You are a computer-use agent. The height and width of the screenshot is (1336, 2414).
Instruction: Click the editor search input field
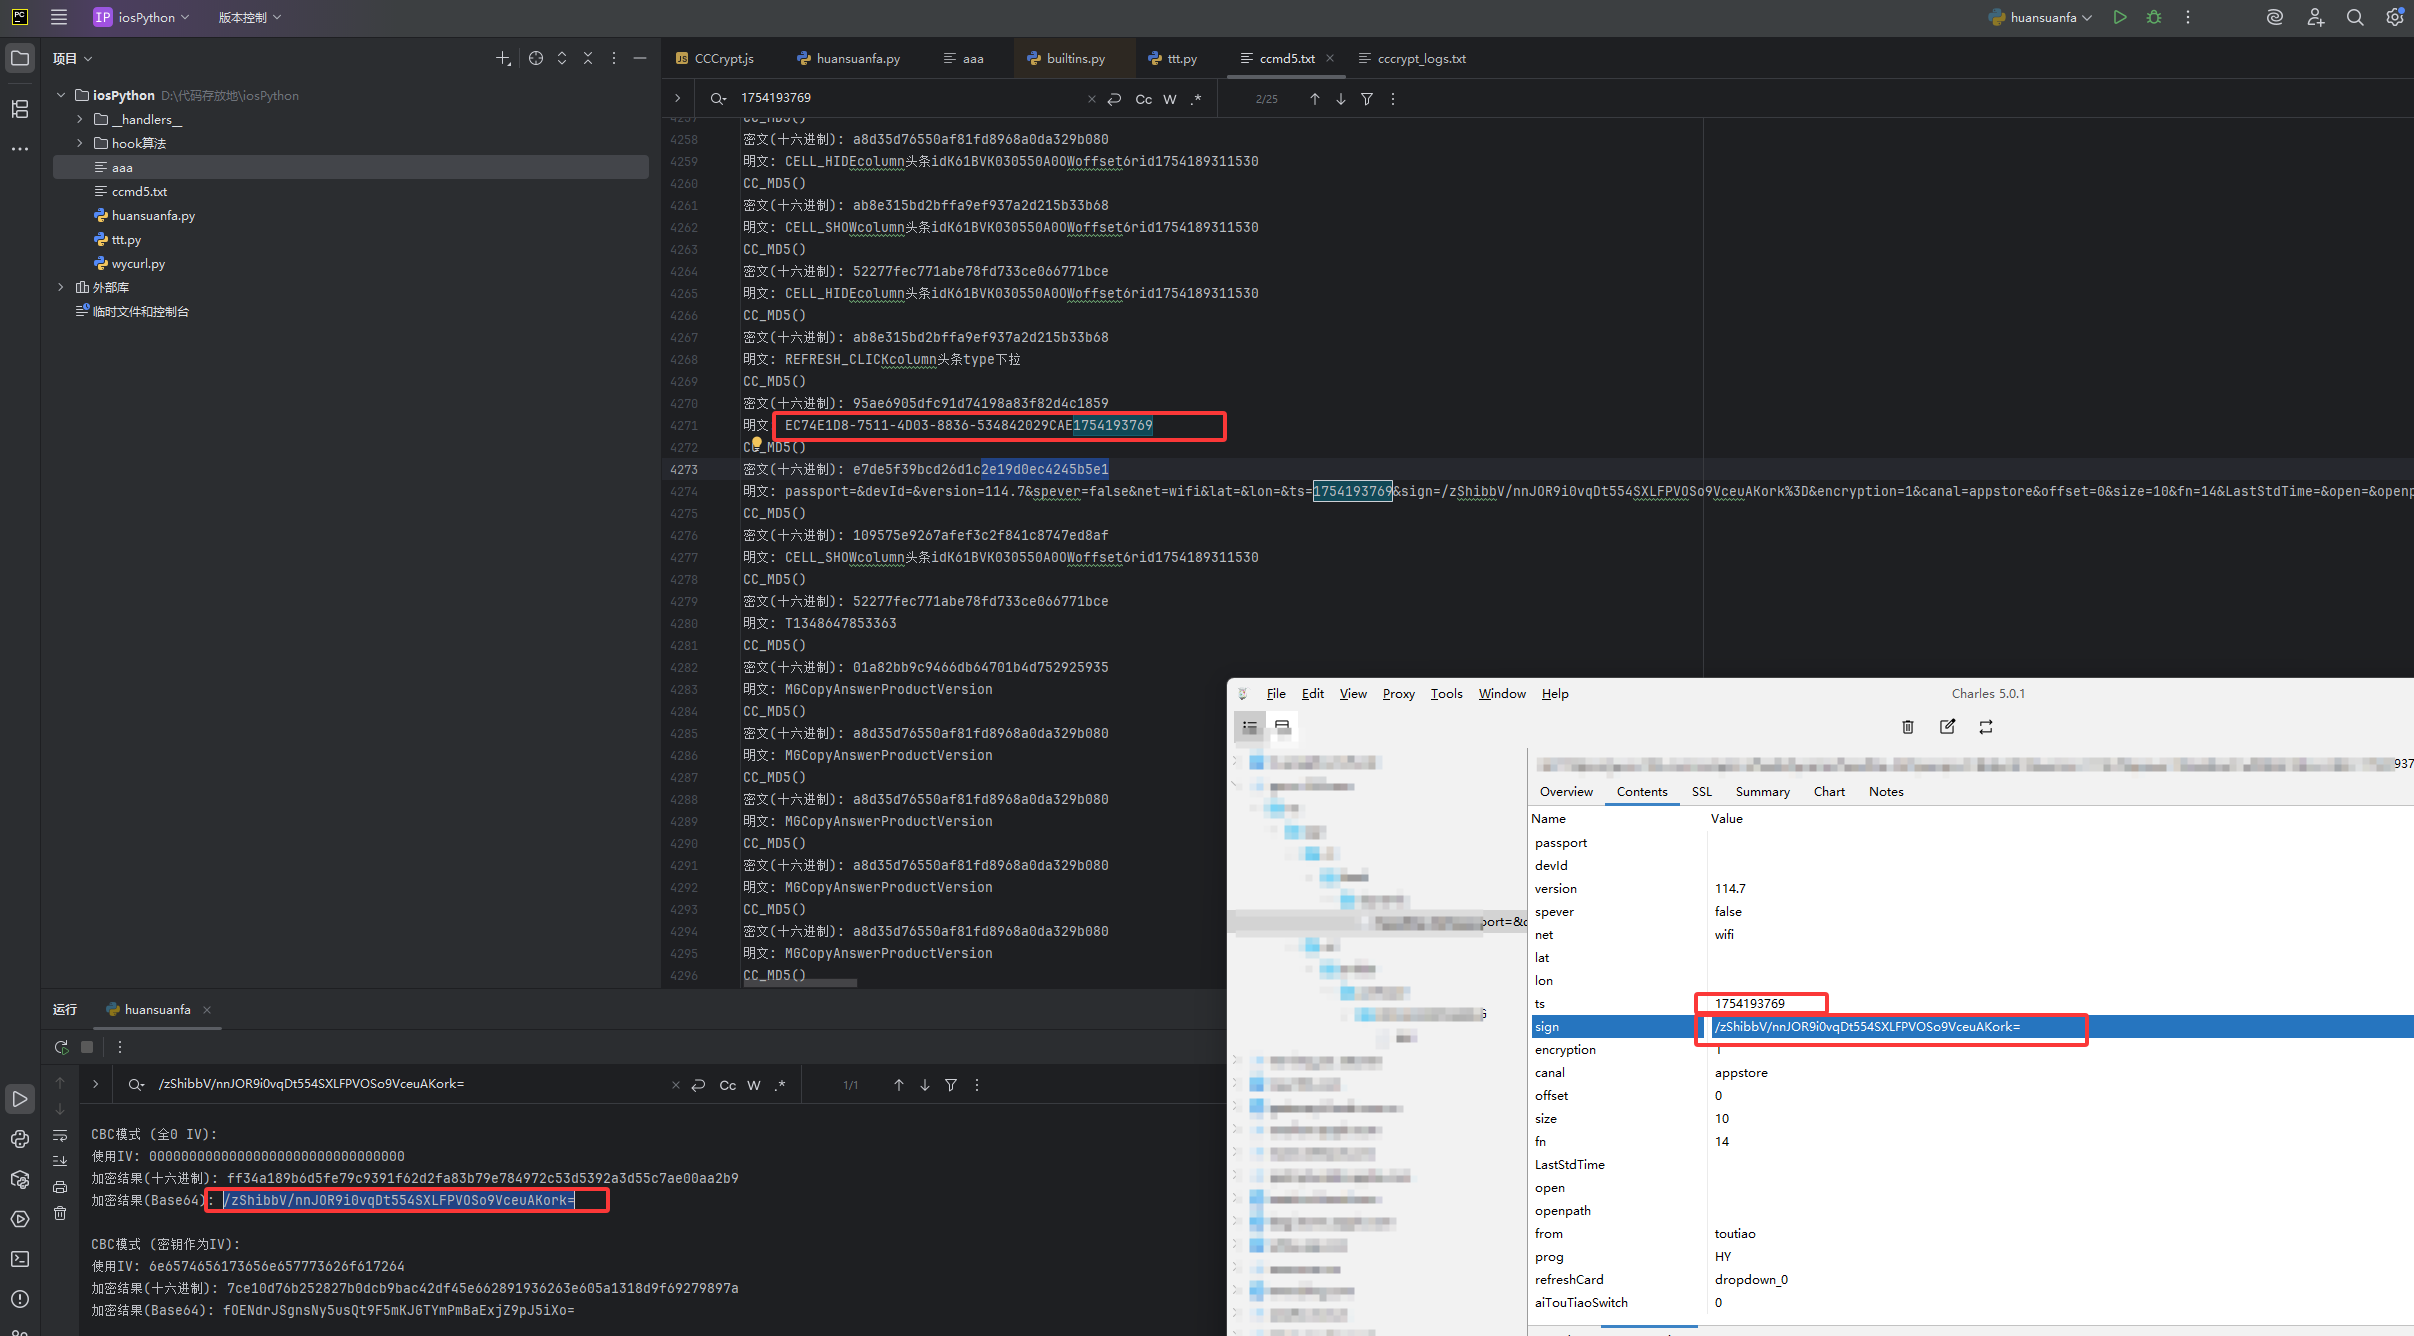tap(900, 98)
